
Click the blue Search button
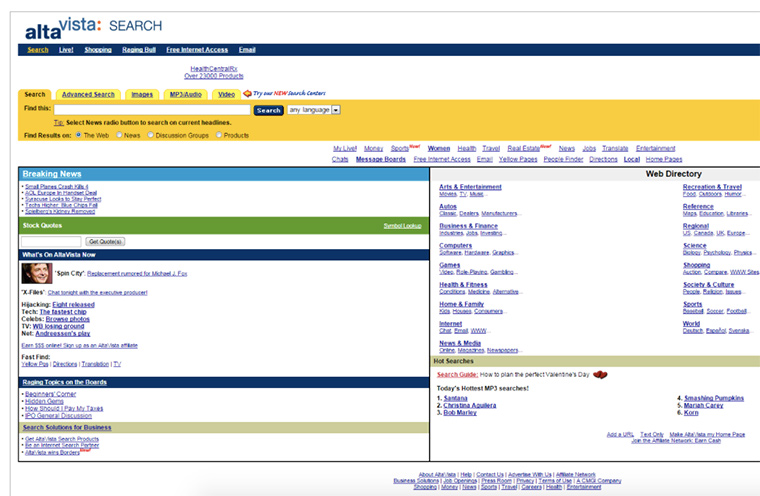[x=269, y=111]
